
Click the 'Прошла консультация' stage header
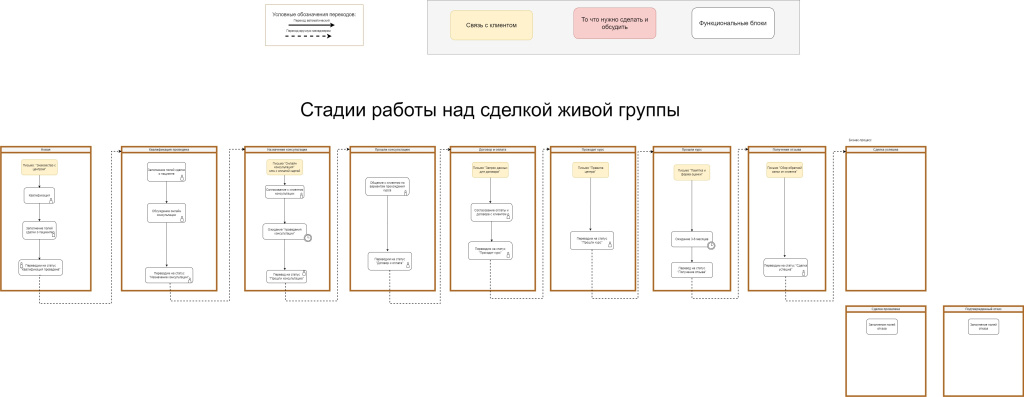[x=392, y=150]
